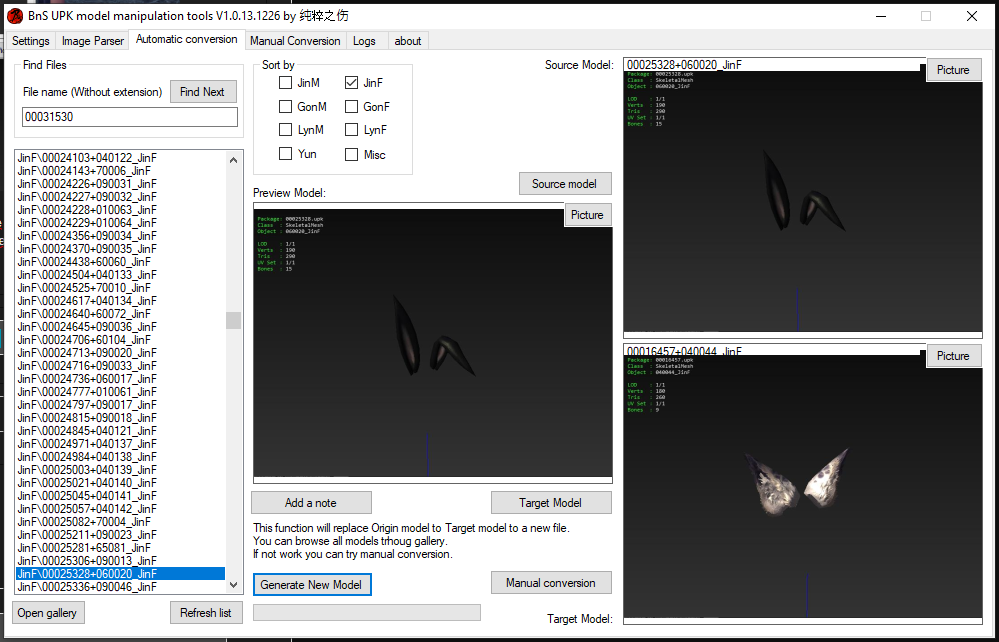Close the BnS UPK tools window
This screenshot has width=999, height=642.
(972, 16)
